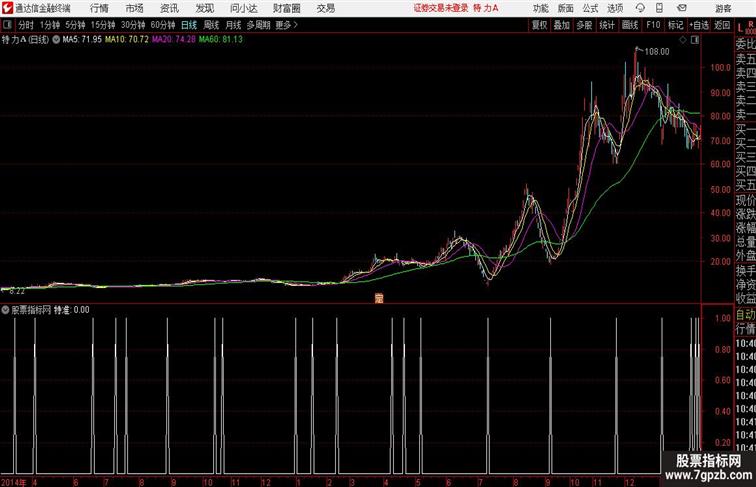Select the 日线 daily chart tab
This screenshot has width=756, height=487.
(x=189, y=25)
